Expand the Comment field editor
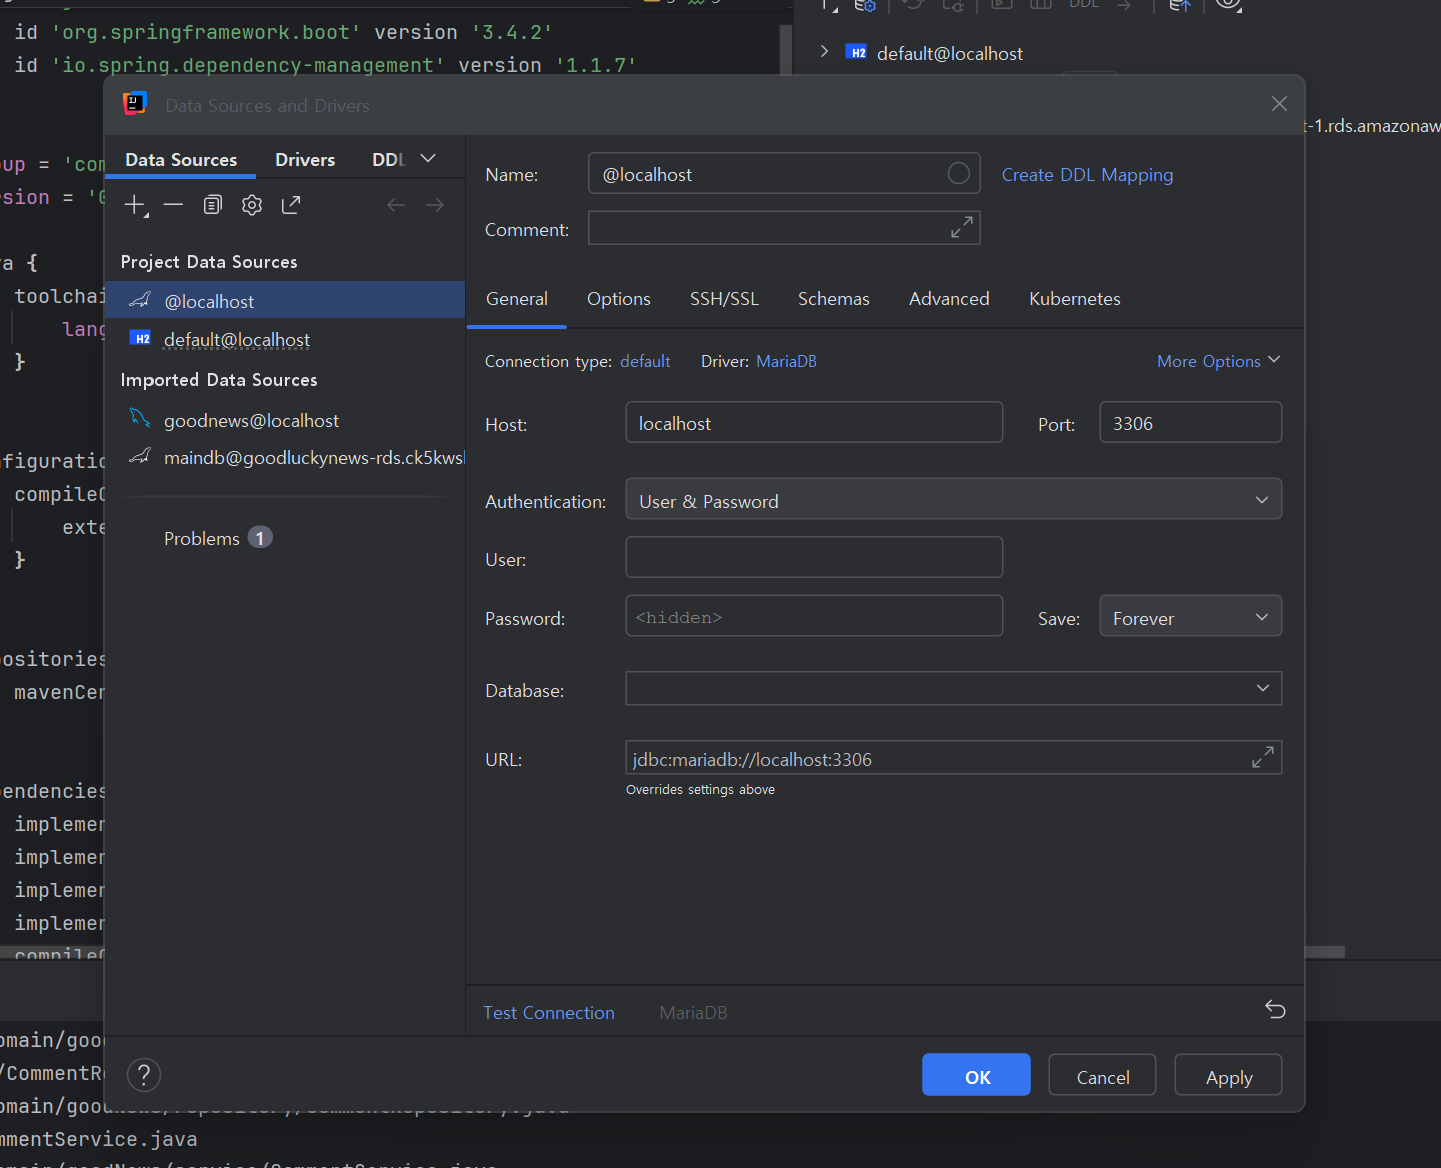This screenshot has height=1168, width=1441. (x=961, y=228)
